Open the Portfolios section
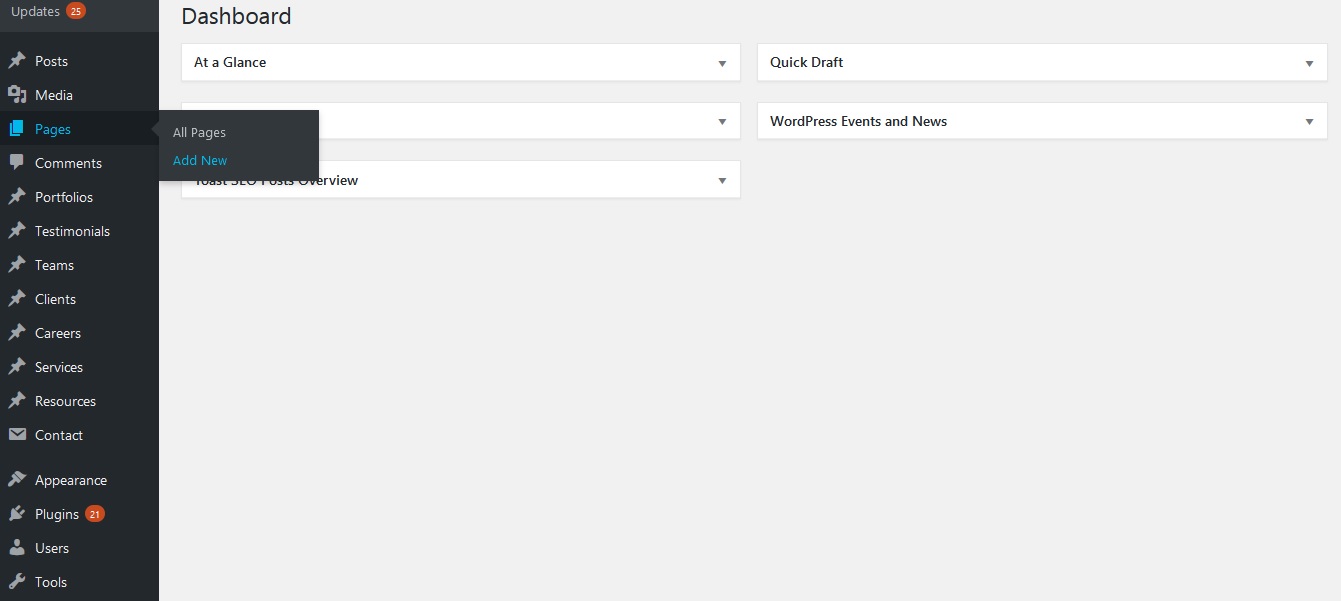The image size is (1341, 601). 64,197
